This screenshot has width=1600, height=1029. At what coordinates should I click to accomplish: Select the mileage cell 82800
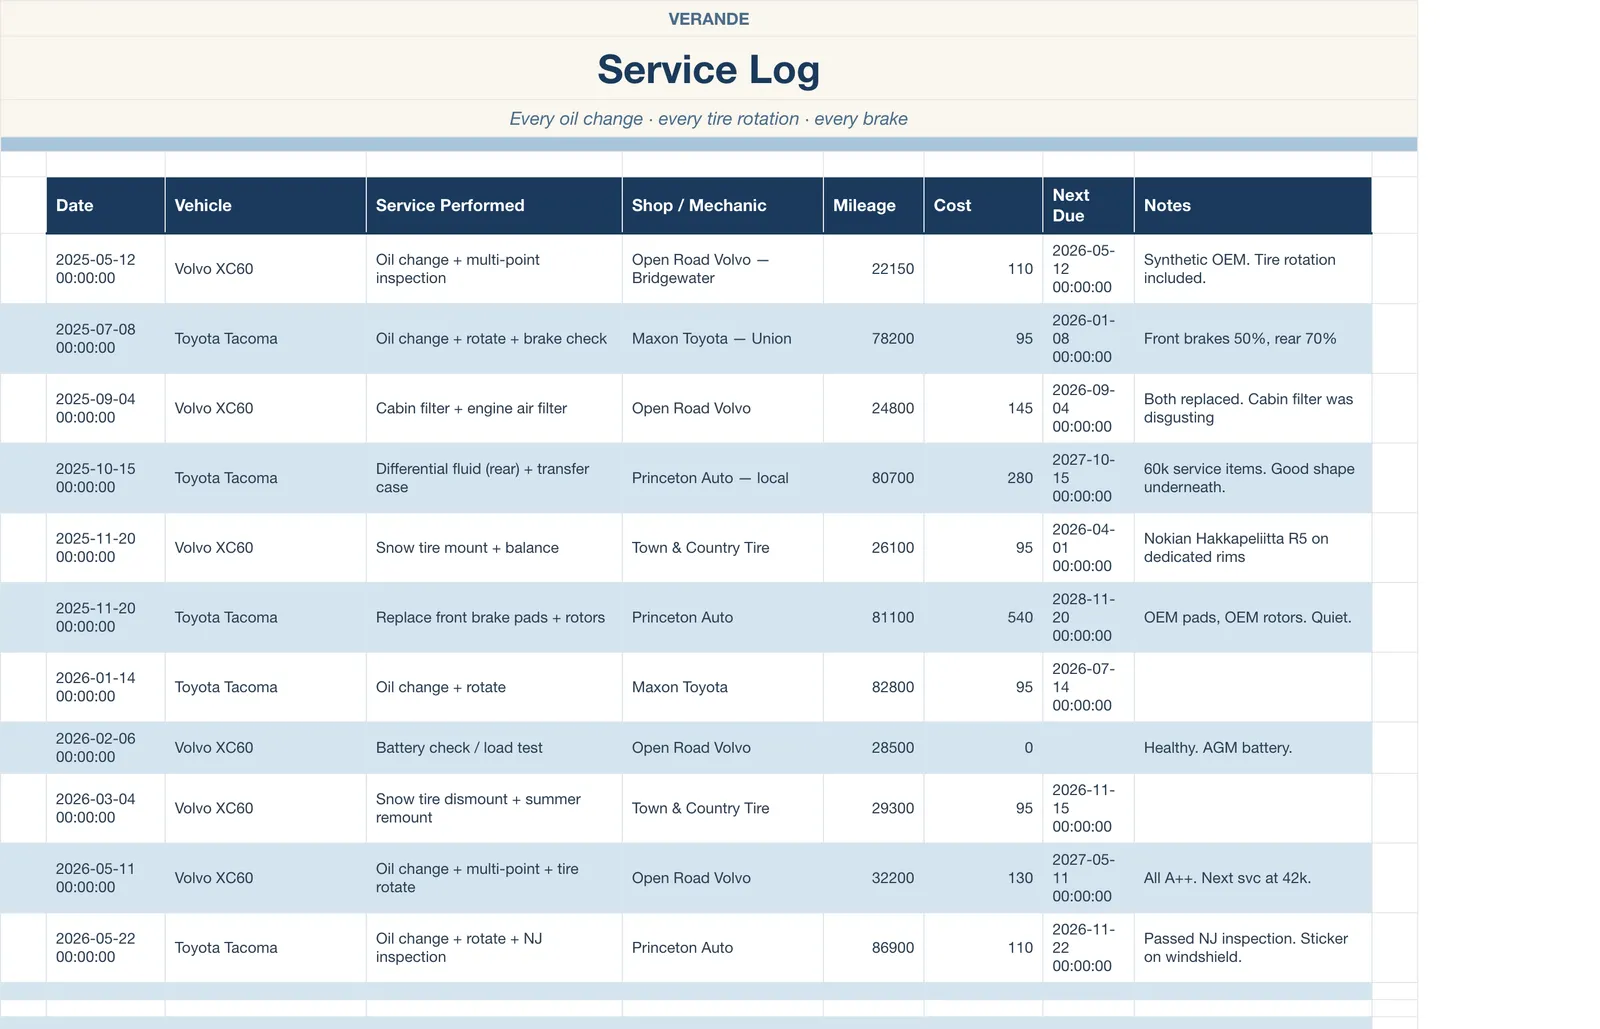pyautogui.click(x=874, y=687)
